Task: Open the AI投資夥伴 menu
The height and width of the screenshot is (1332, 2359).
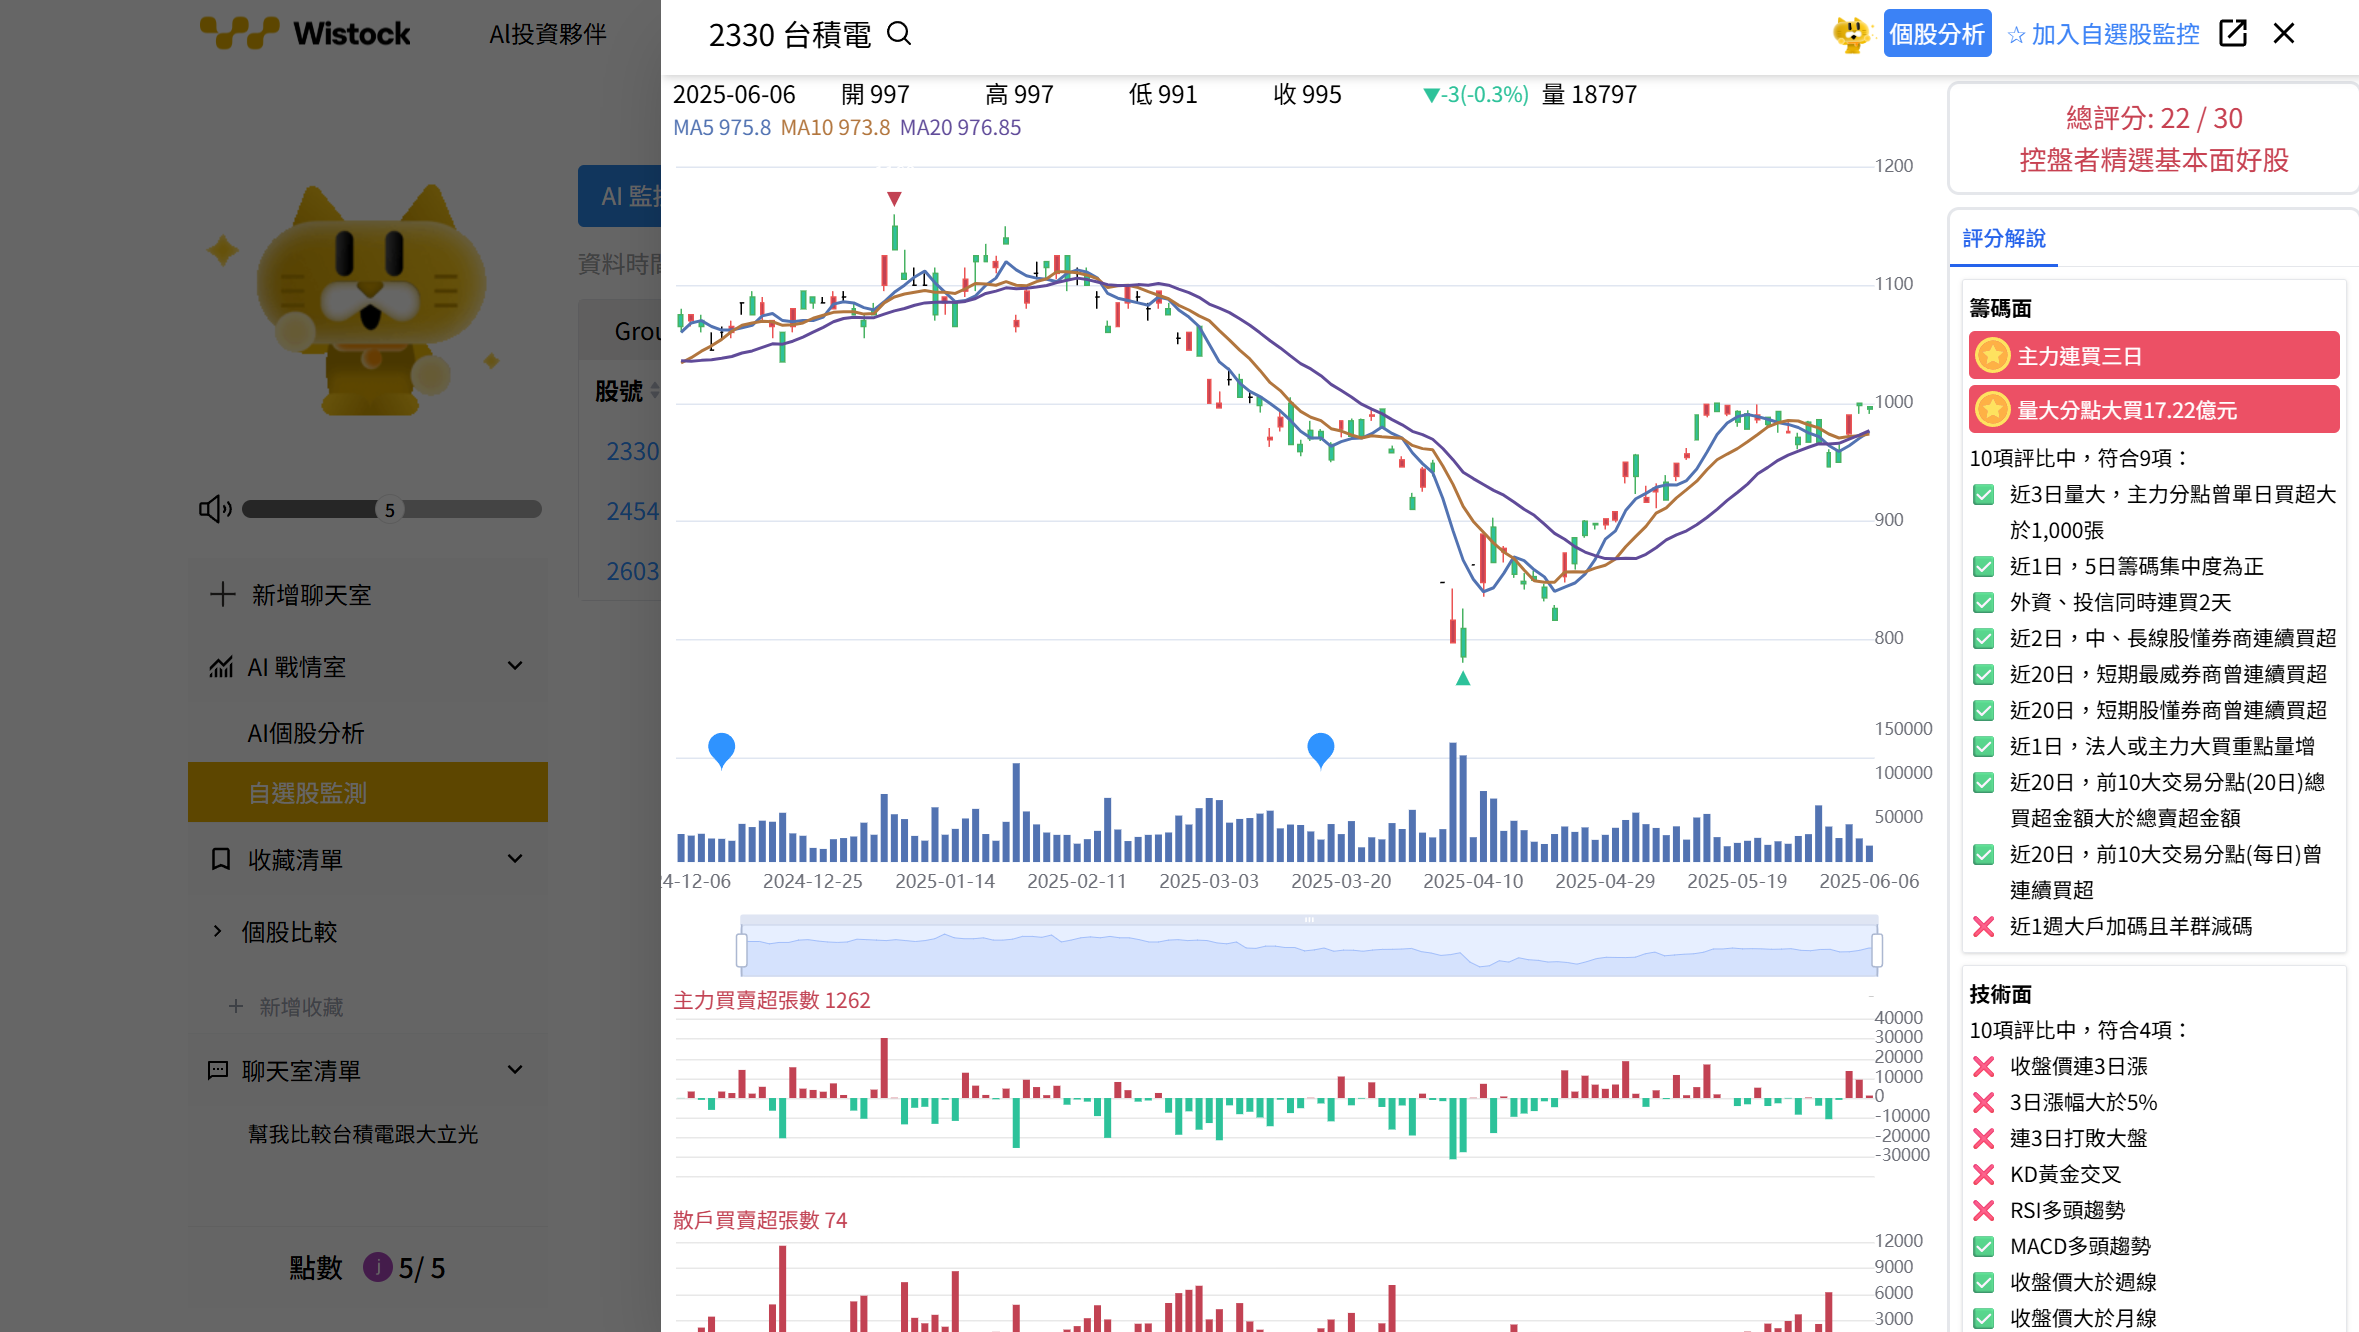Action: (546, 33)
